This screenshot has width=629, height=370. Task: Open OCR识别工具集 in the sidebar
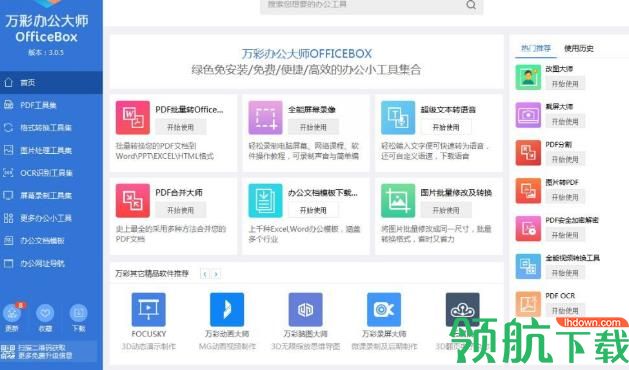pos(51,173)
